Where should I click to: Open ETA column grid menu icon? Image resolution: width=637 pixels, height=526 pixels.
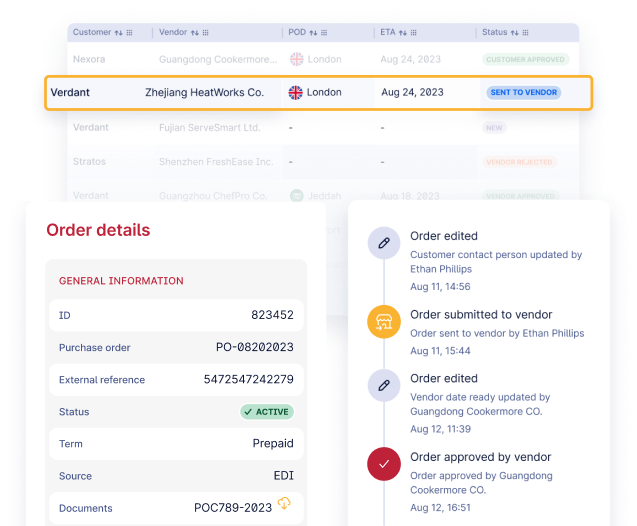click(414, 33)
